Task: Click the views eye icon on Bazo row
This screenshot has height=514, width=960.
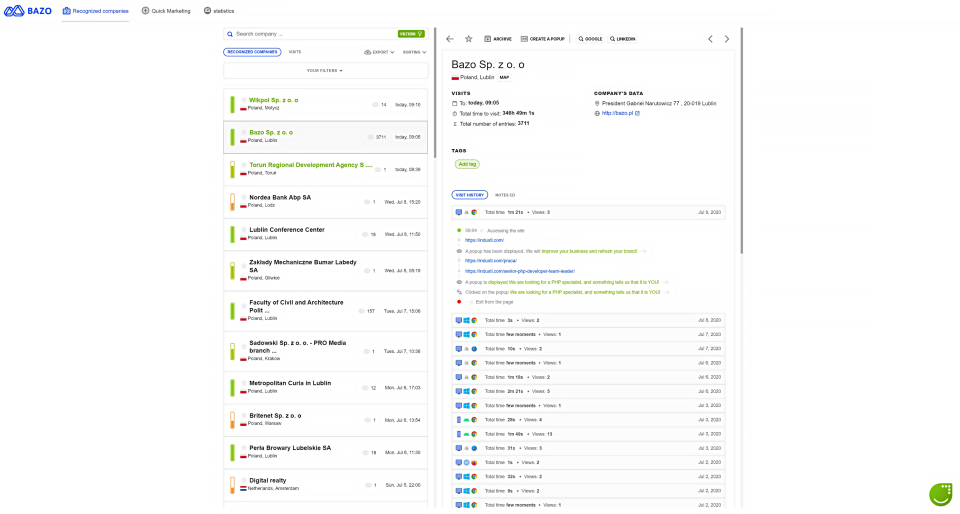Action: pyautogui.click(x=370, y=137)
